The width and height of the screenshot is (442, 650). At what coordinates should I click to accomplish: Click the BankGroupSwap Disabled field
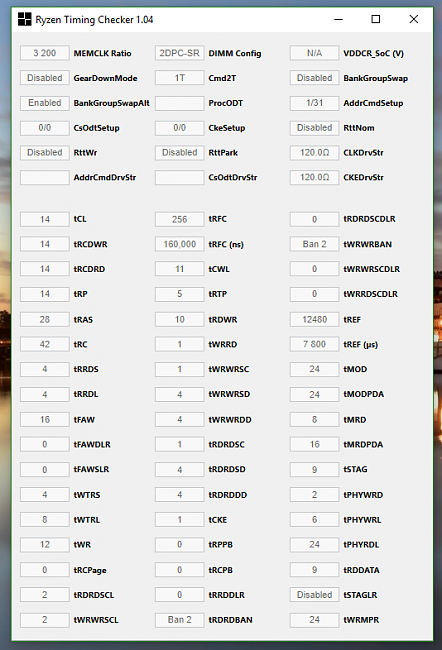pyautogui.click(x=314, y=78)
